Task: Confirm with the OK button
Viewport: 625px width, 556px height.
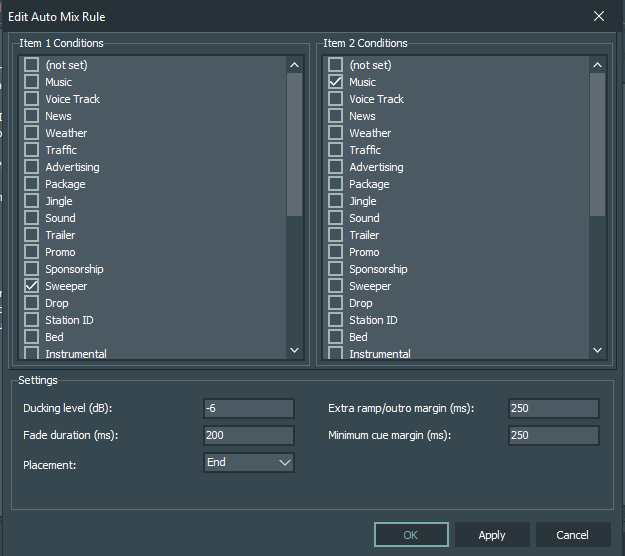Action: tap(411, 535)
